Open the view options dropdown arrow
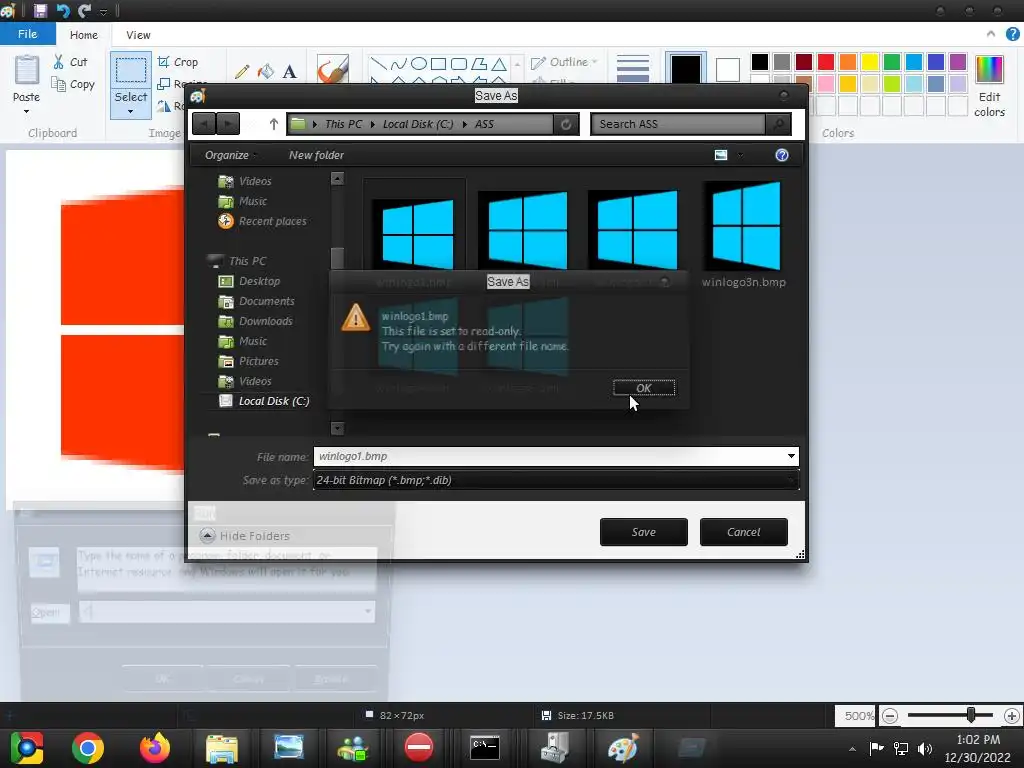 [741, 155]
